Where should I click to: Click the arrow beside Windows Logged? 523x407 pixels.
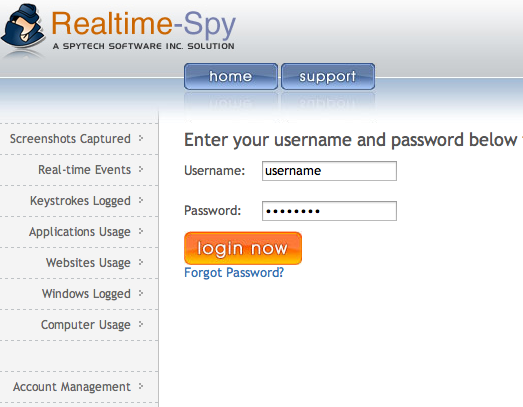(141, 293)
